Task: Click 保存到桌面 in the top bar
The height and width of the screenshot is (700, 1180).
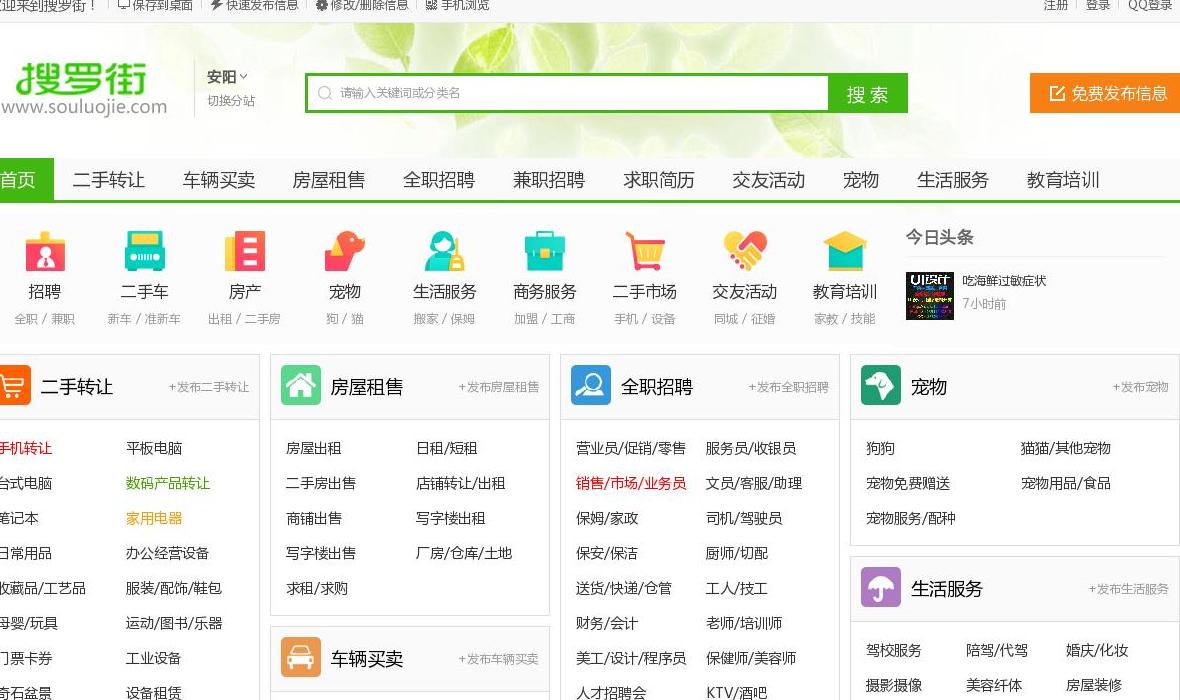Action: pos(156,5)
